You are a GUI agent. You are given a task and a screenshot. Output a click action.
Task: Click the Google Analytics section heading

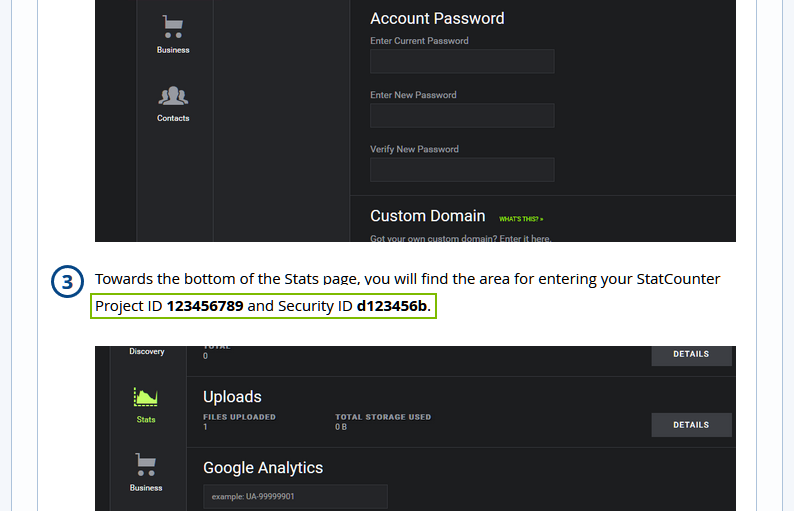[263, 468]
